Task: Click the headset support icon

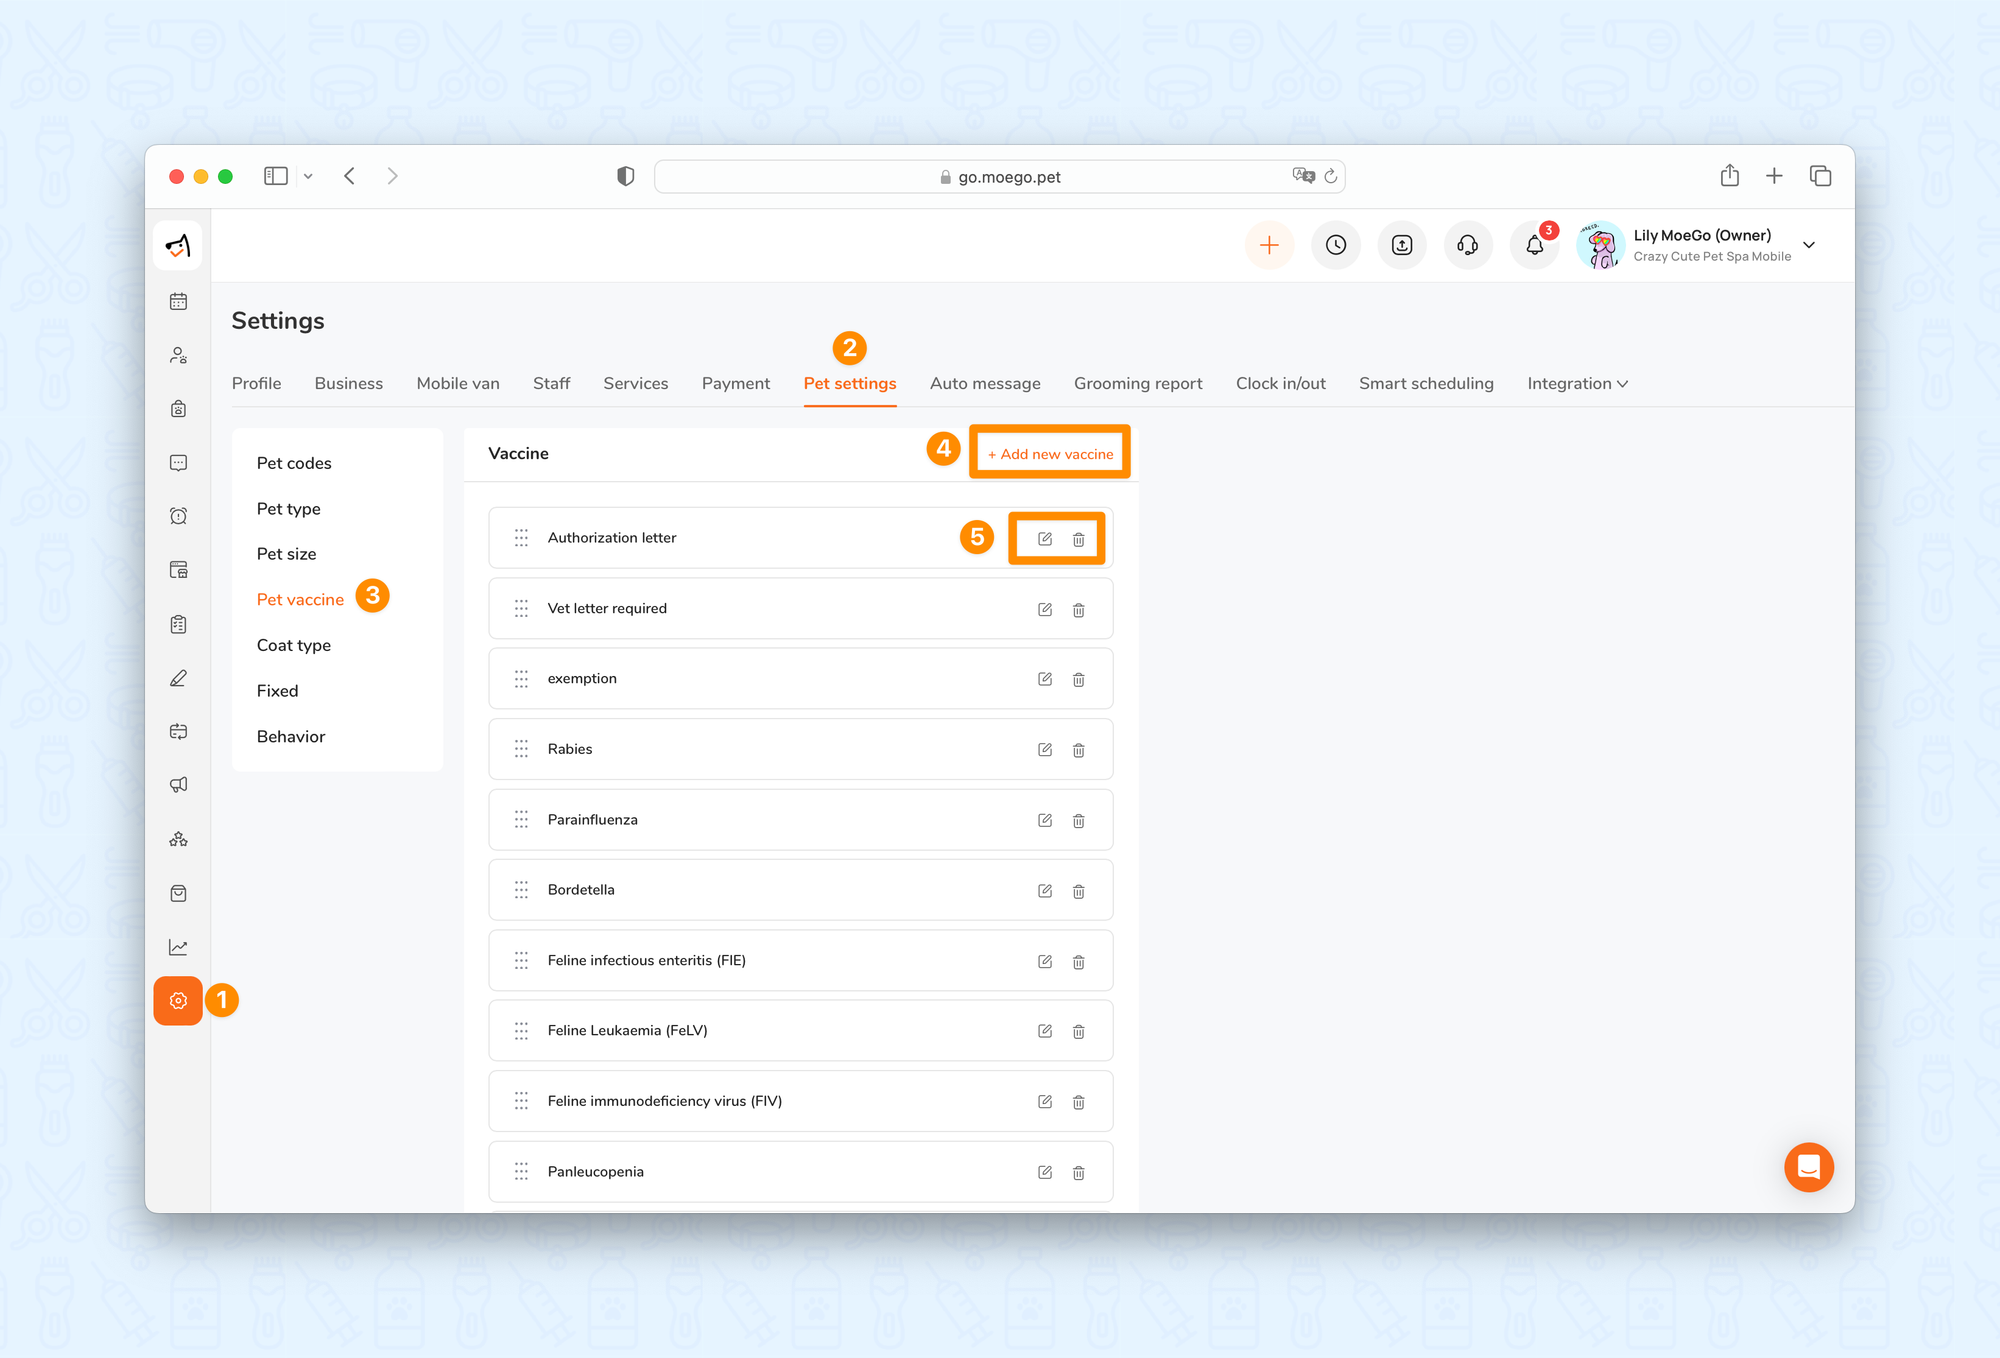Action: click(x=1467, y=245)
